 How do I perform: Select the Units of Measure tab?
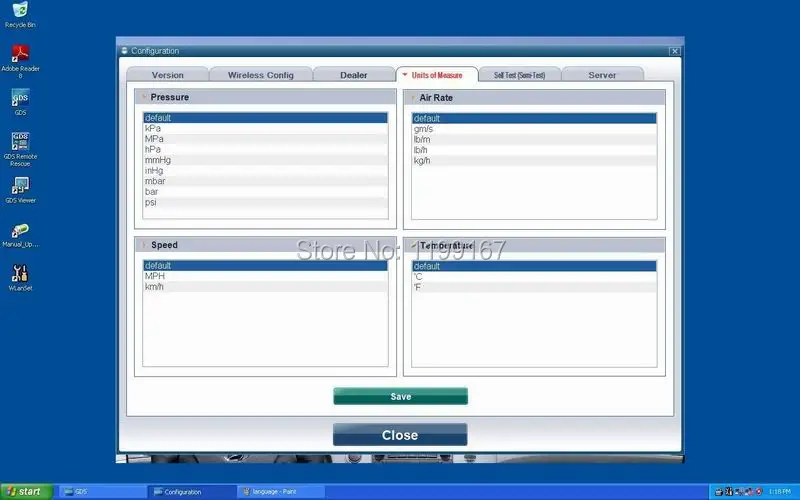(x=437, y=75)
